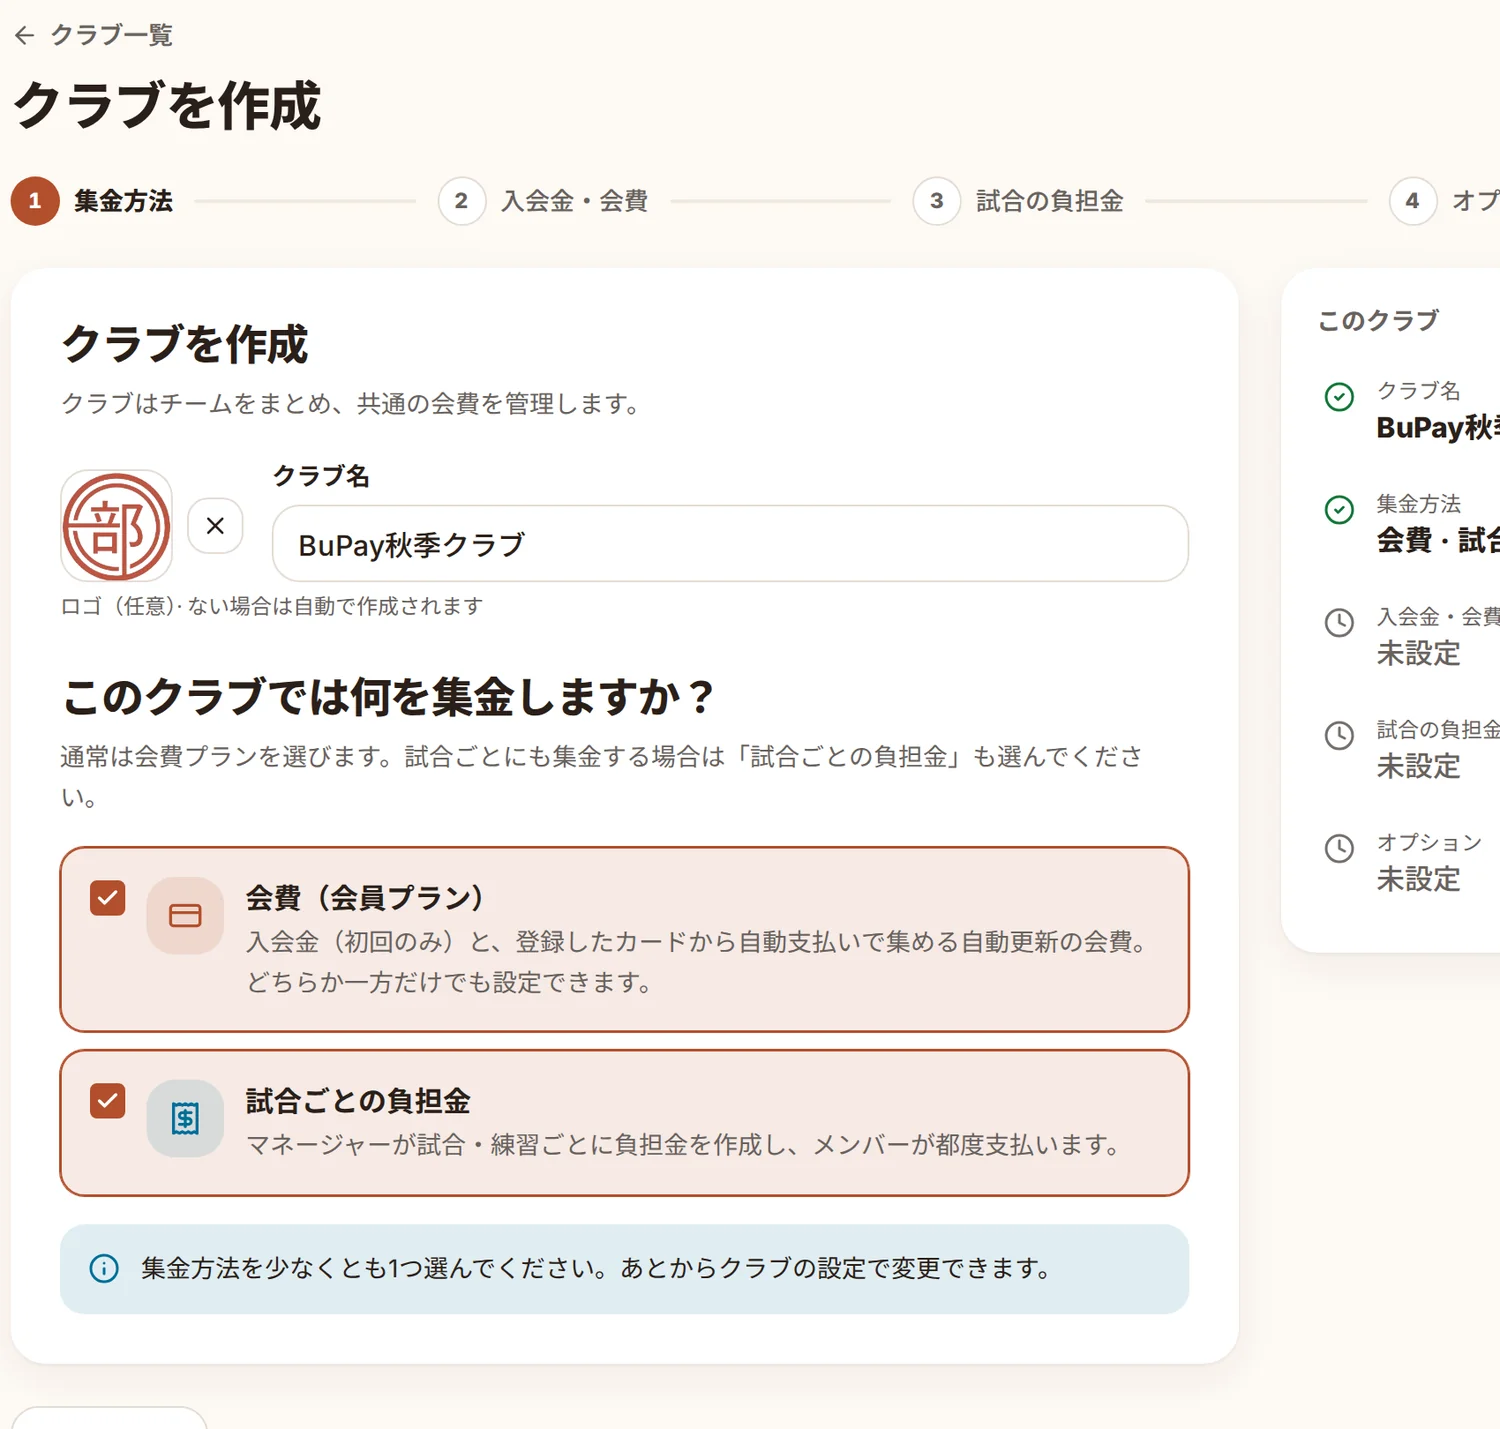
Task: Click the green check icon beside クラブ名 summary
Action: coord(1339,397)
